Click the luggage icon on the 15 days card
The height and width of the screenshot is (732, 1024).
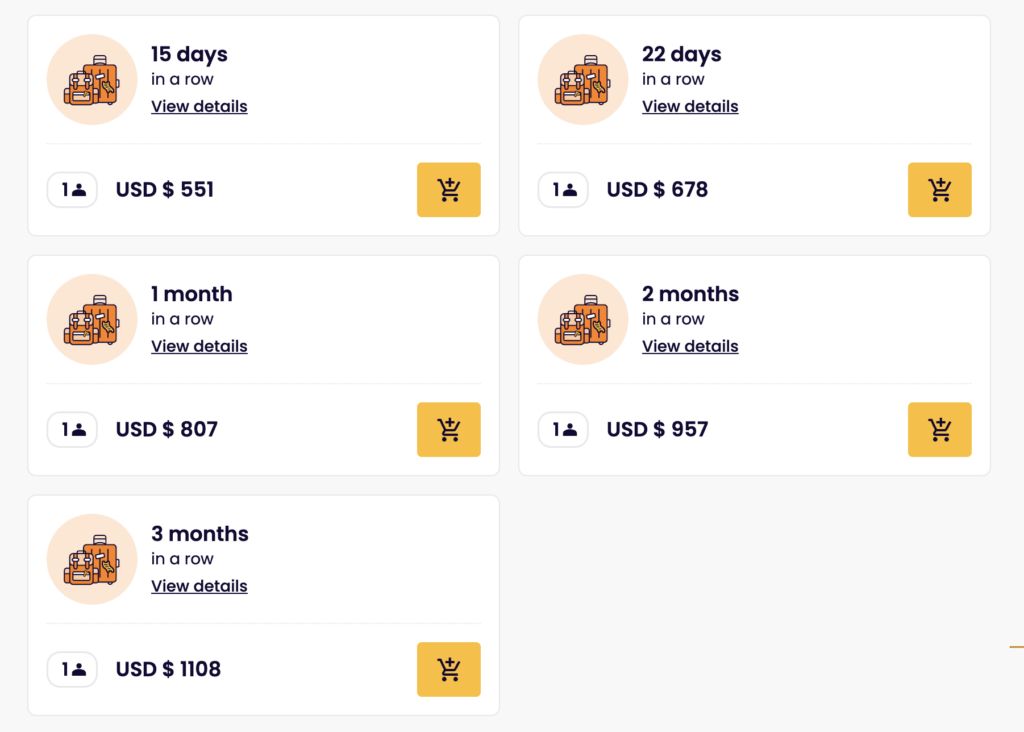[91, 79]
